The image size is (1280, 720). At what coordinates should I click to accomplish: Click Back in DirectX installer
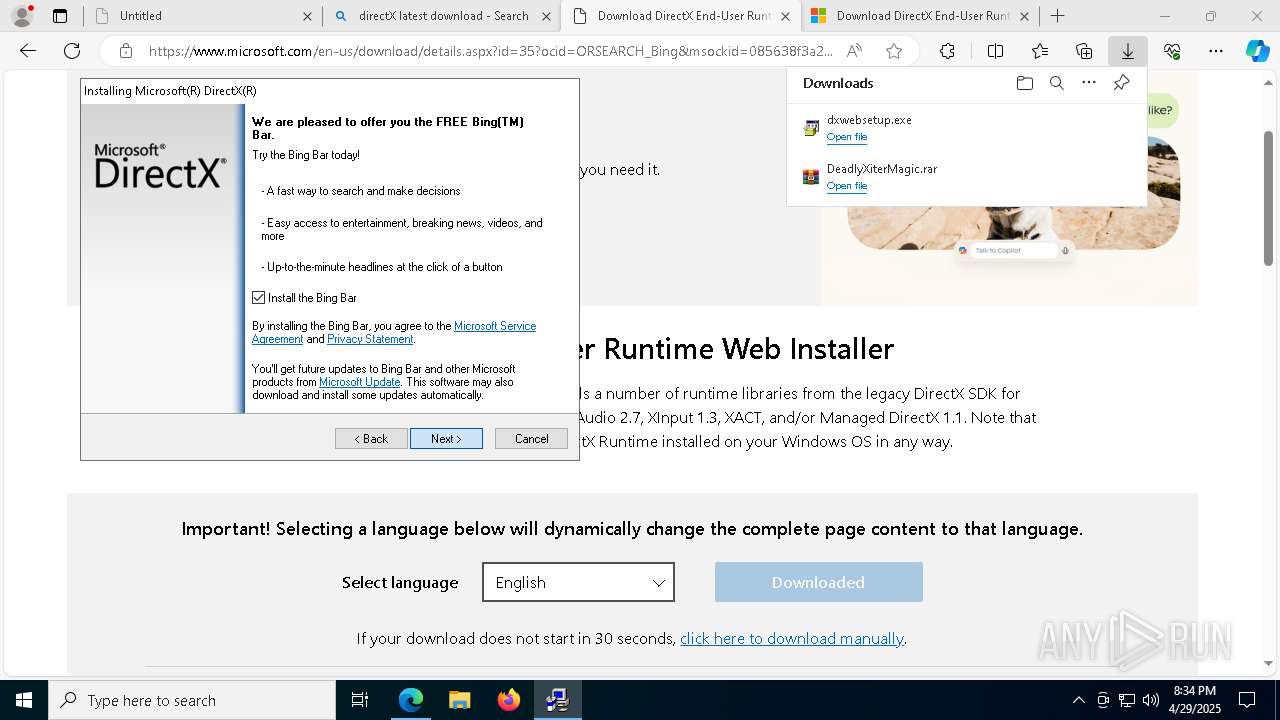[x=371, y=439]
